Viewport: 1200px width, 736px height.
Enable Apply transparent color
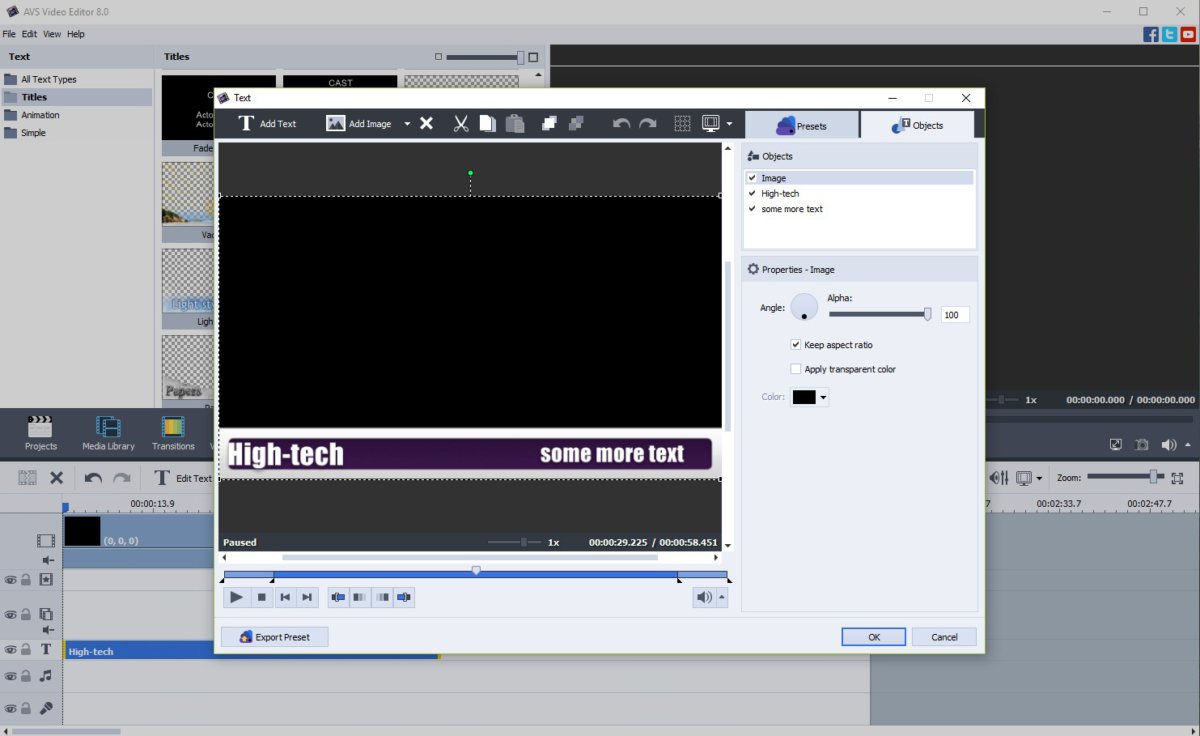pyautogui.click(x=796, y=369)
